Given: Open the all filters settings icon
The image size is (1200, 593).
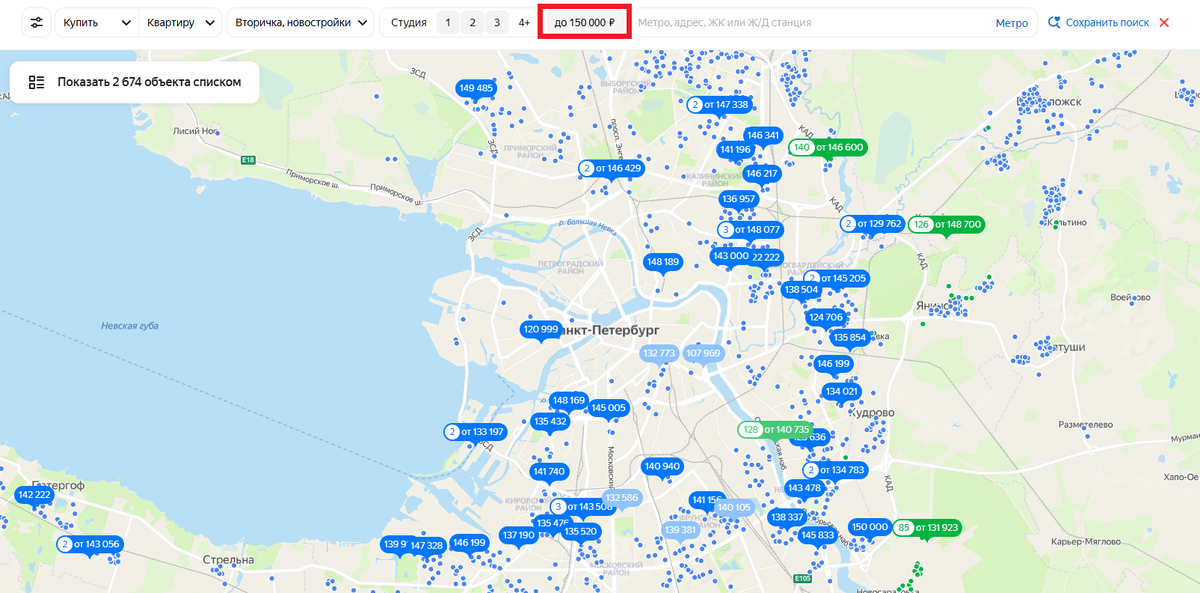Looking at the screenshot, I should (x=36, y=22).
